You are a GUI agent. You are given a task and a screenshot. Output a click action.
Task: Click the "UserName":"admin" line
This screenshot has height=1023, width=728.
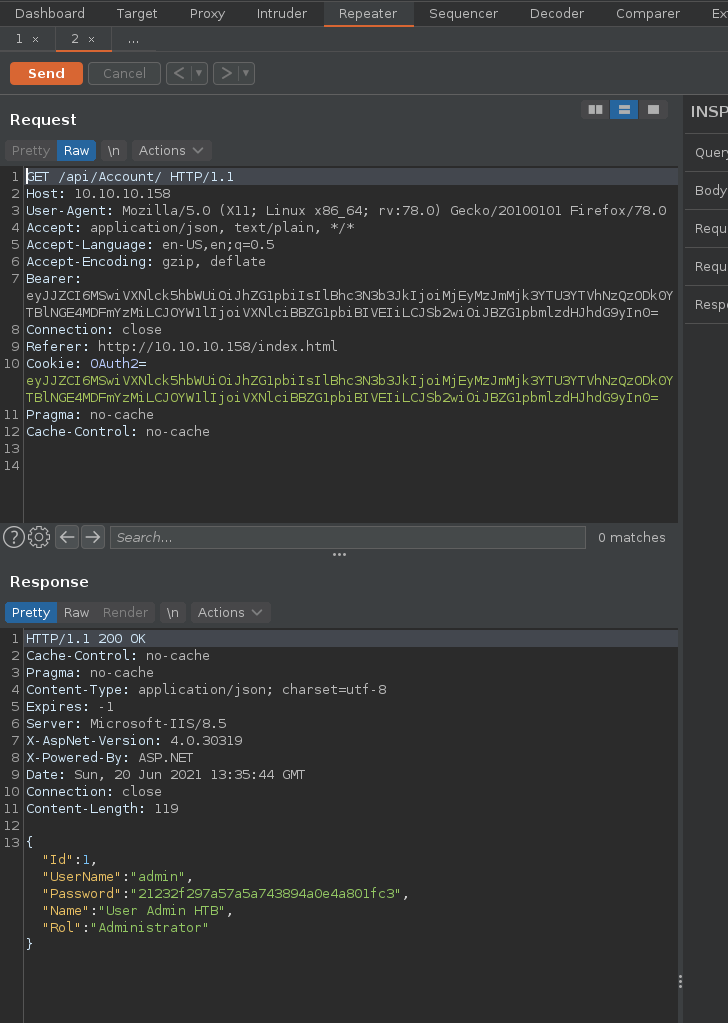pyautogui.click(x=117, y=876)
